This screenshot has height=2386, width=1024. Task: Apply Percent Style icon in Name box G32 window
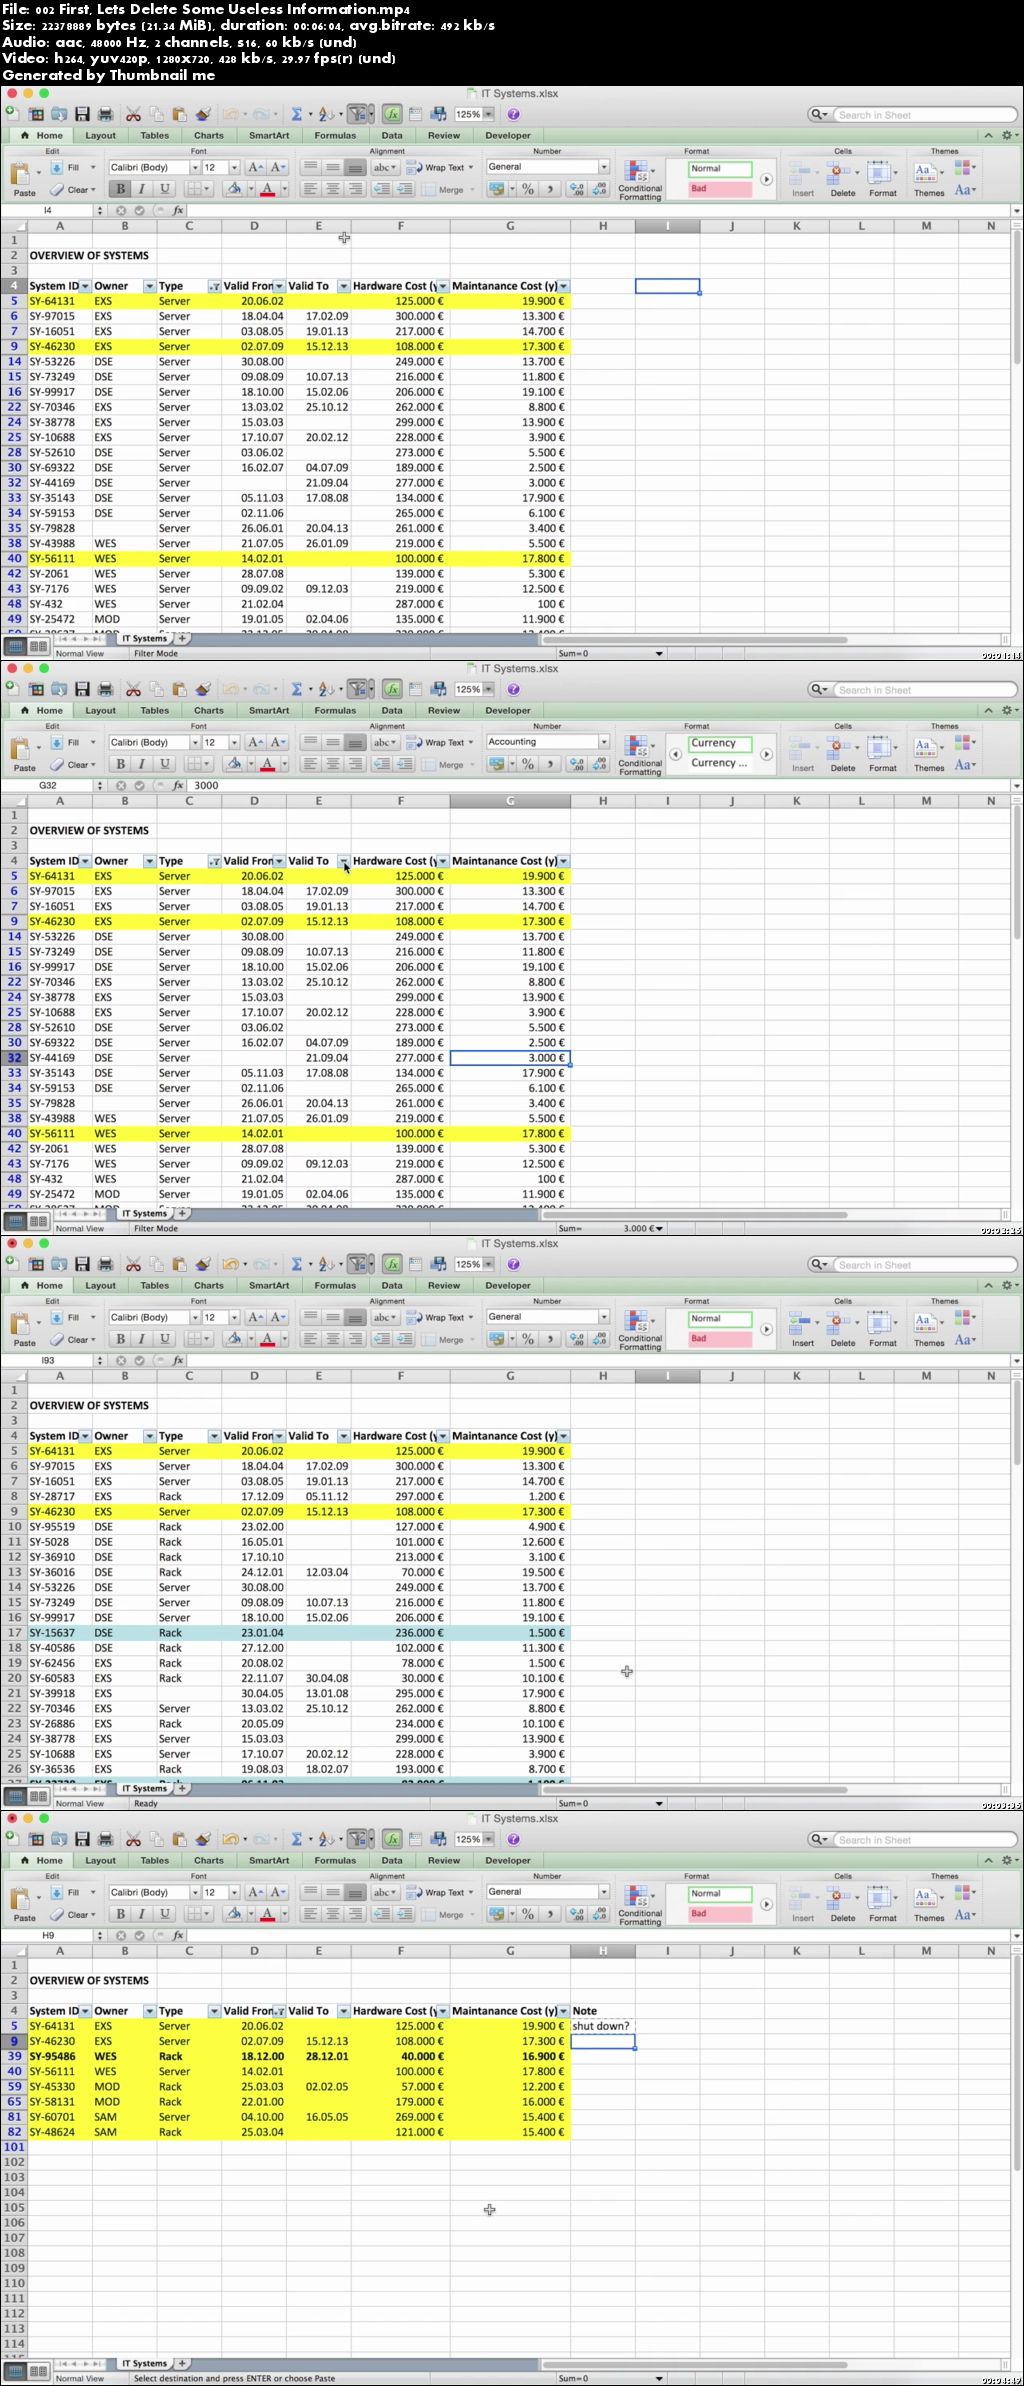point(528,764)
